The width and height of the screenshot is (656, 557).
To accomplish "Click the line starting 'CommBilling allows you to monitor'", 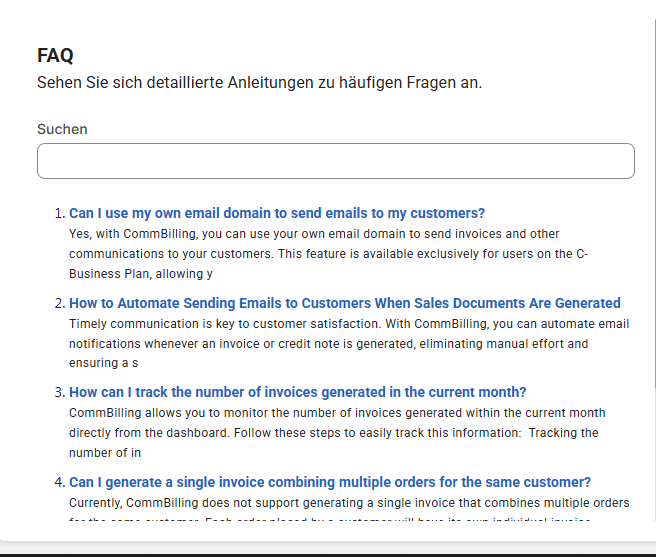I will [337, 413].
